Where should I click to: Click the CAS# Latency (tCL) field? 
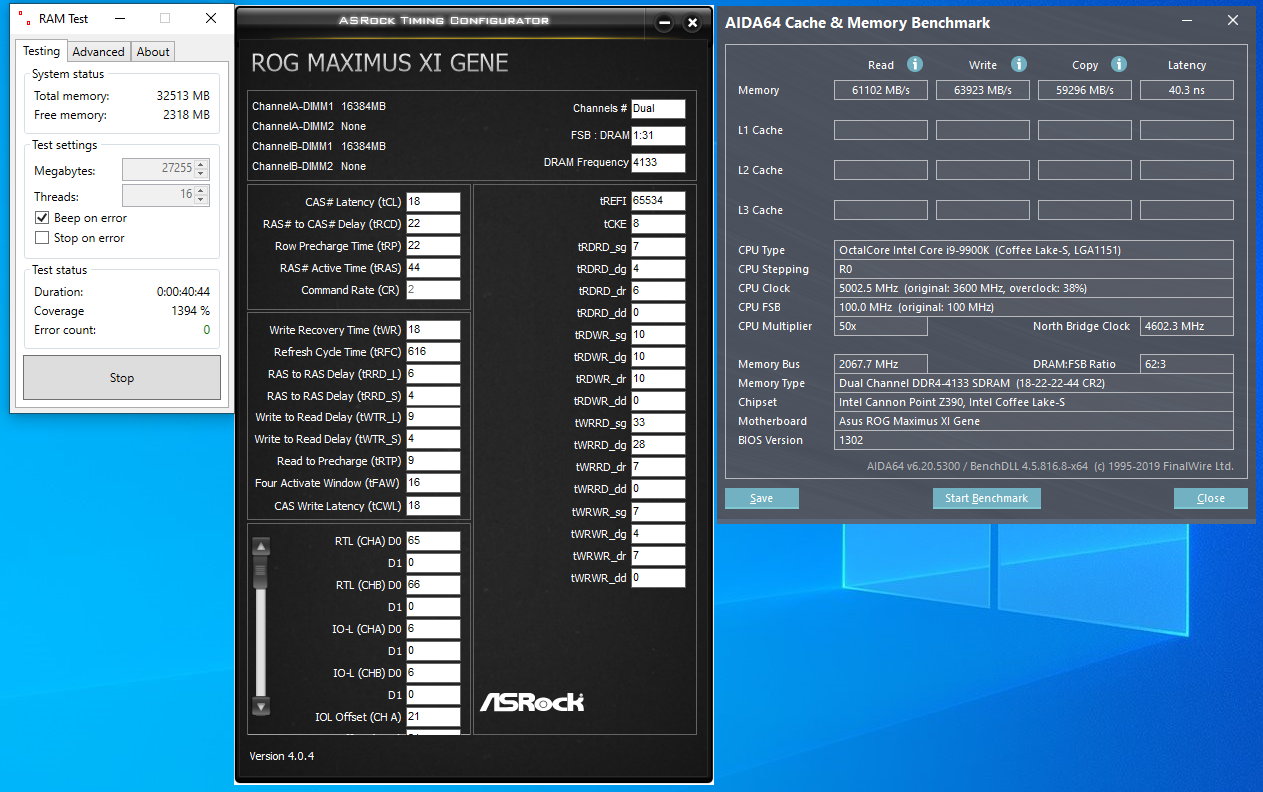[433, 202]
